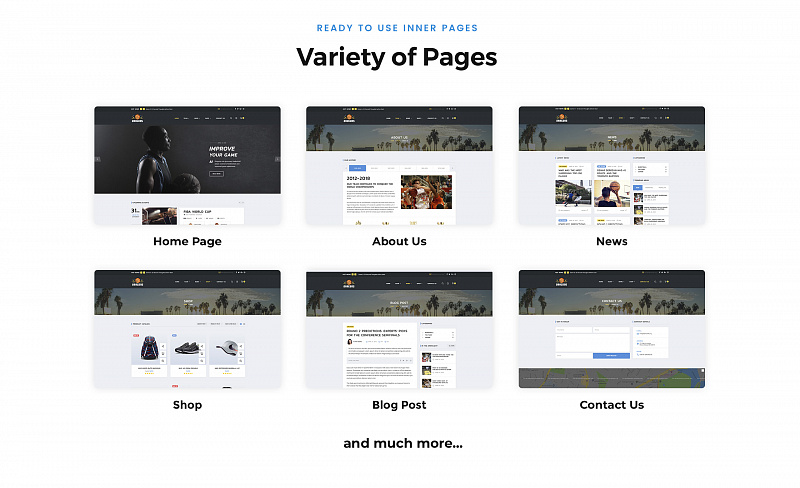Open the About Us preview thumbnail
Screen dimensions: 800x488
click(x=399, y=165)
